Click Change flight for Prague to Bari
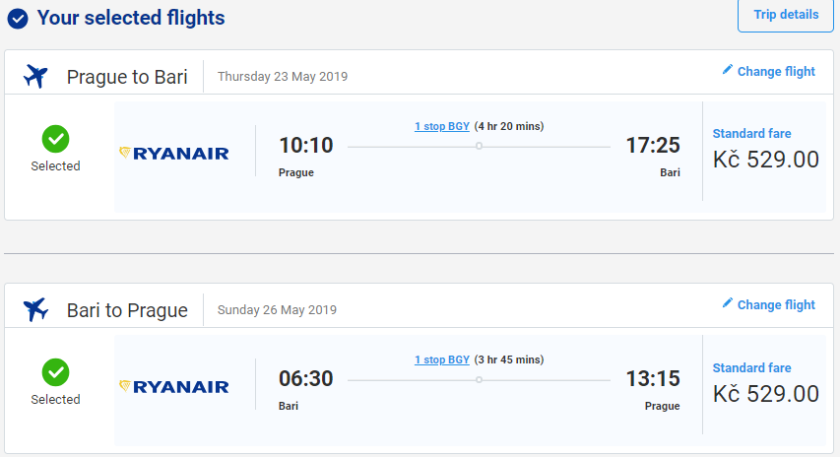Image resolution: width=840 pixels, height=457 pixels. point(776,71)
